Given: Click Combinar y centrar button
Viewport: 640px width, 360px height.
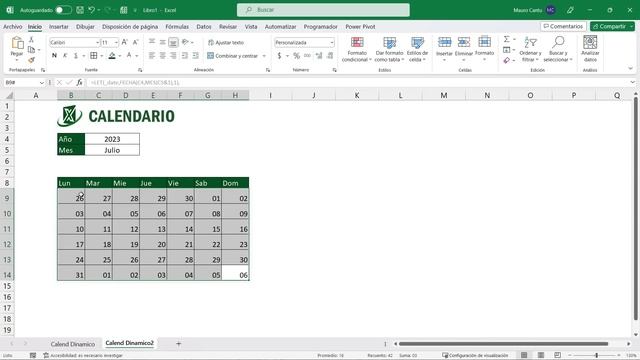Looking at the screenshot, I should point(233,56).
